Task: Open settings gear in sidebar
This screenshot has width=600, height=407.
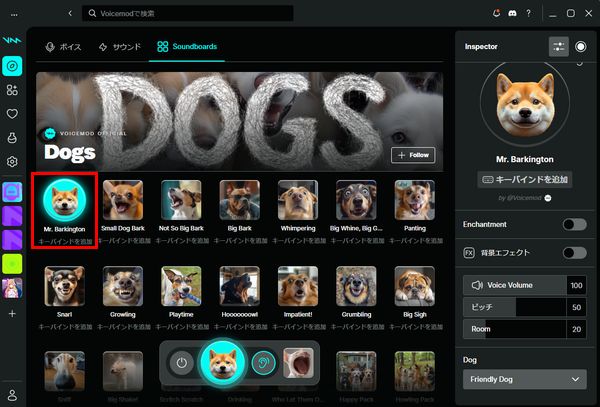Action: 12,161
